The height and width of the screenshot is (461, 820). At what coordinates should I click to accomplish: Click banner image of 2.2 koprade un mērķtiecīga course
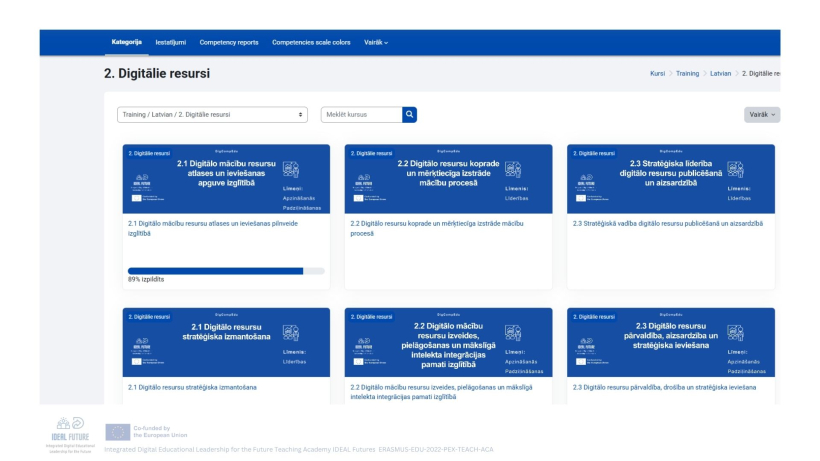point(448,179)
